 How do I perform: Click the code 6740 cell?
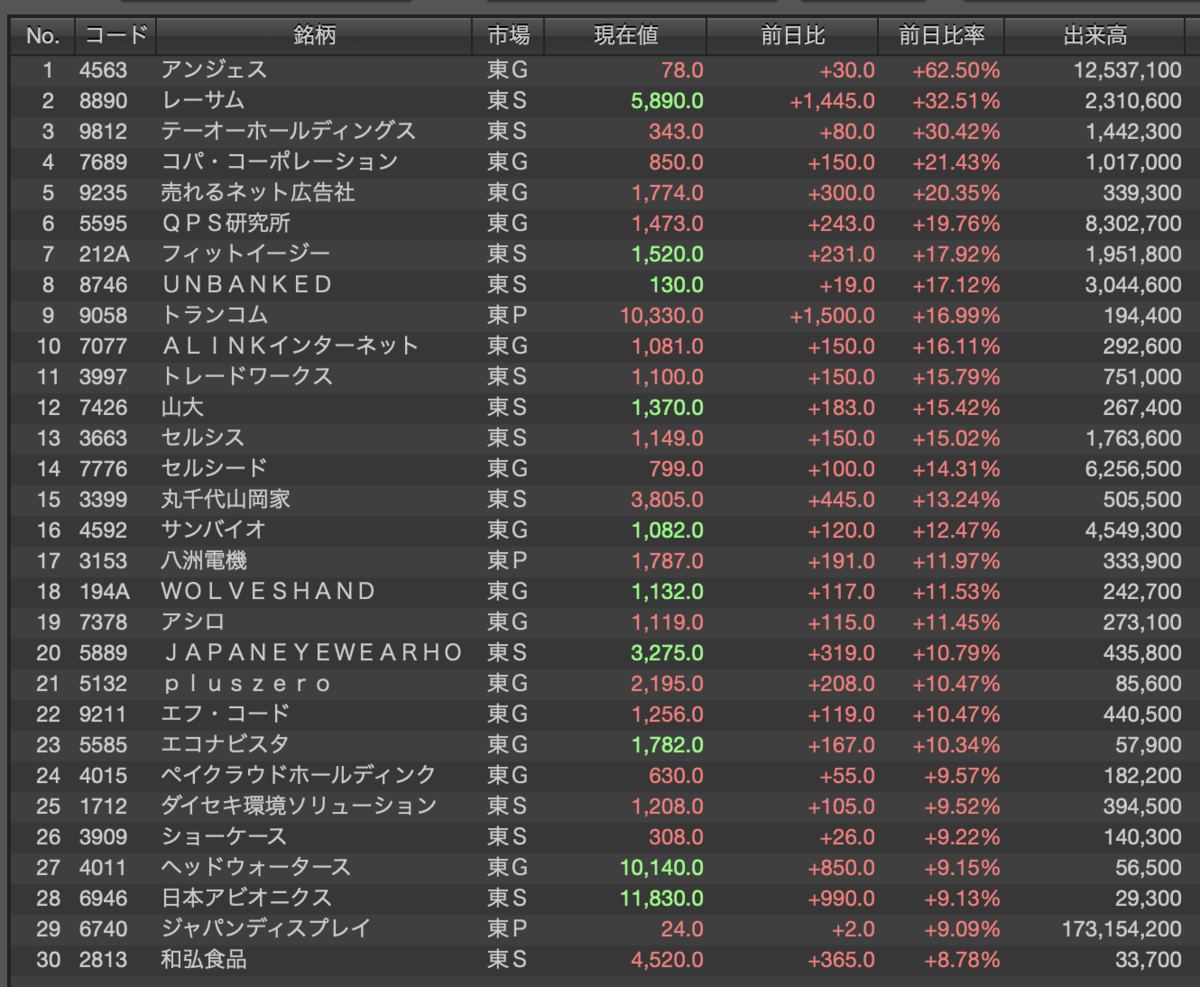[104, 928]
